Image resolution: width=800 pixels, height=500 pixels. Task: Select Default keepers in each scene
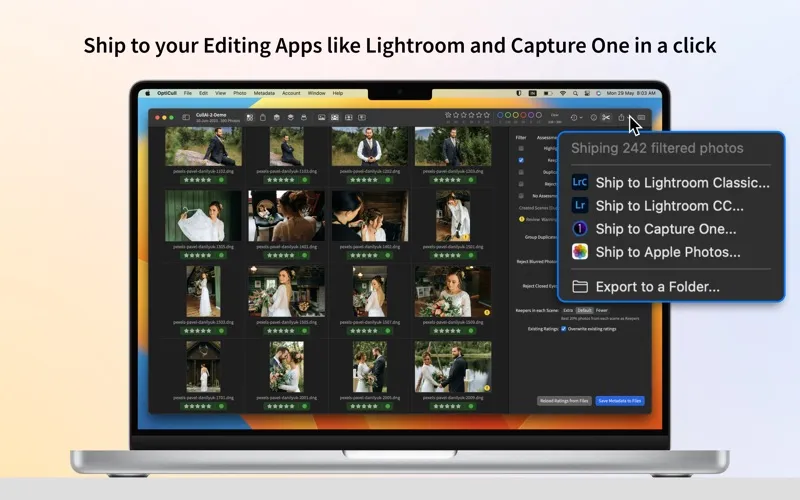point(585,310)
